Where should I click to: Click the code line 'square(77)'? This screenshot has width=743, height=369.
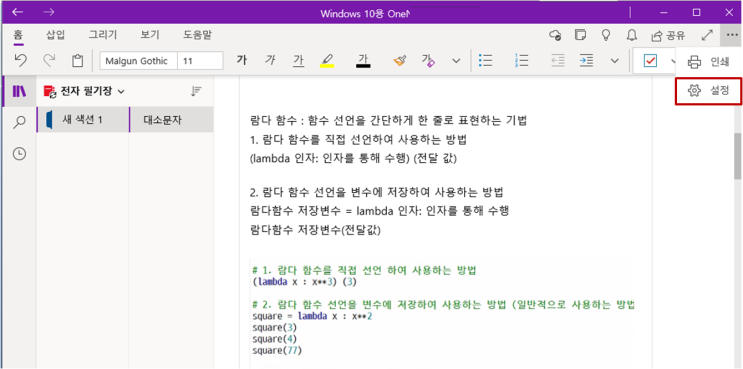pyautogui.click(x=277, y=351)
